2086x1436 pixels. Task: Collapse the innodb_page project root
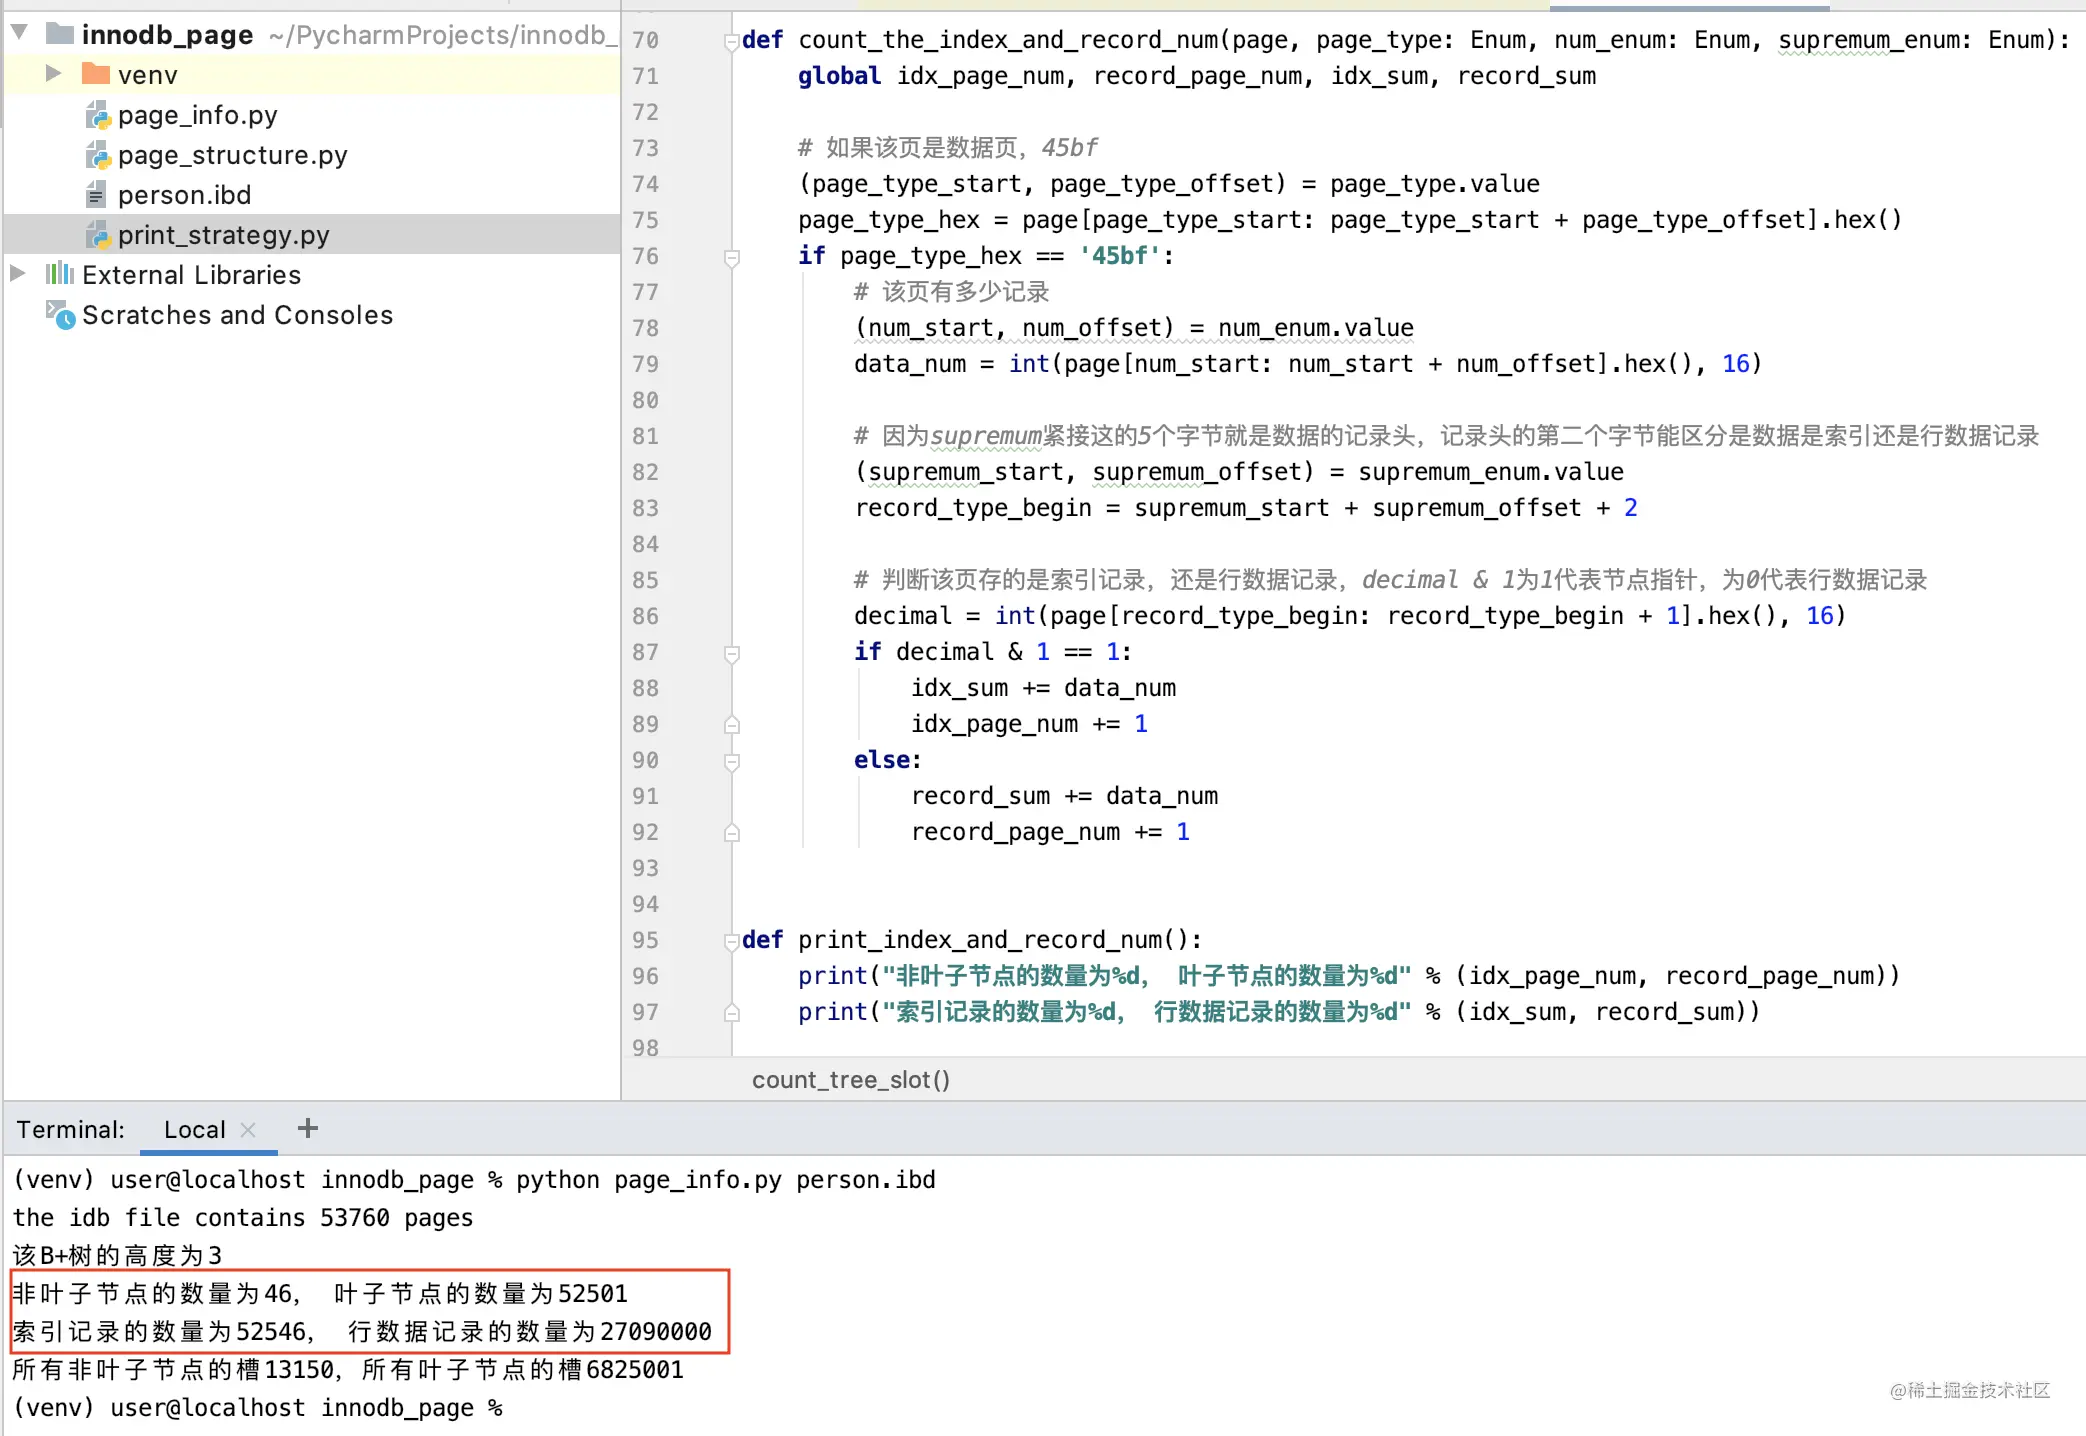click(19, 33)
